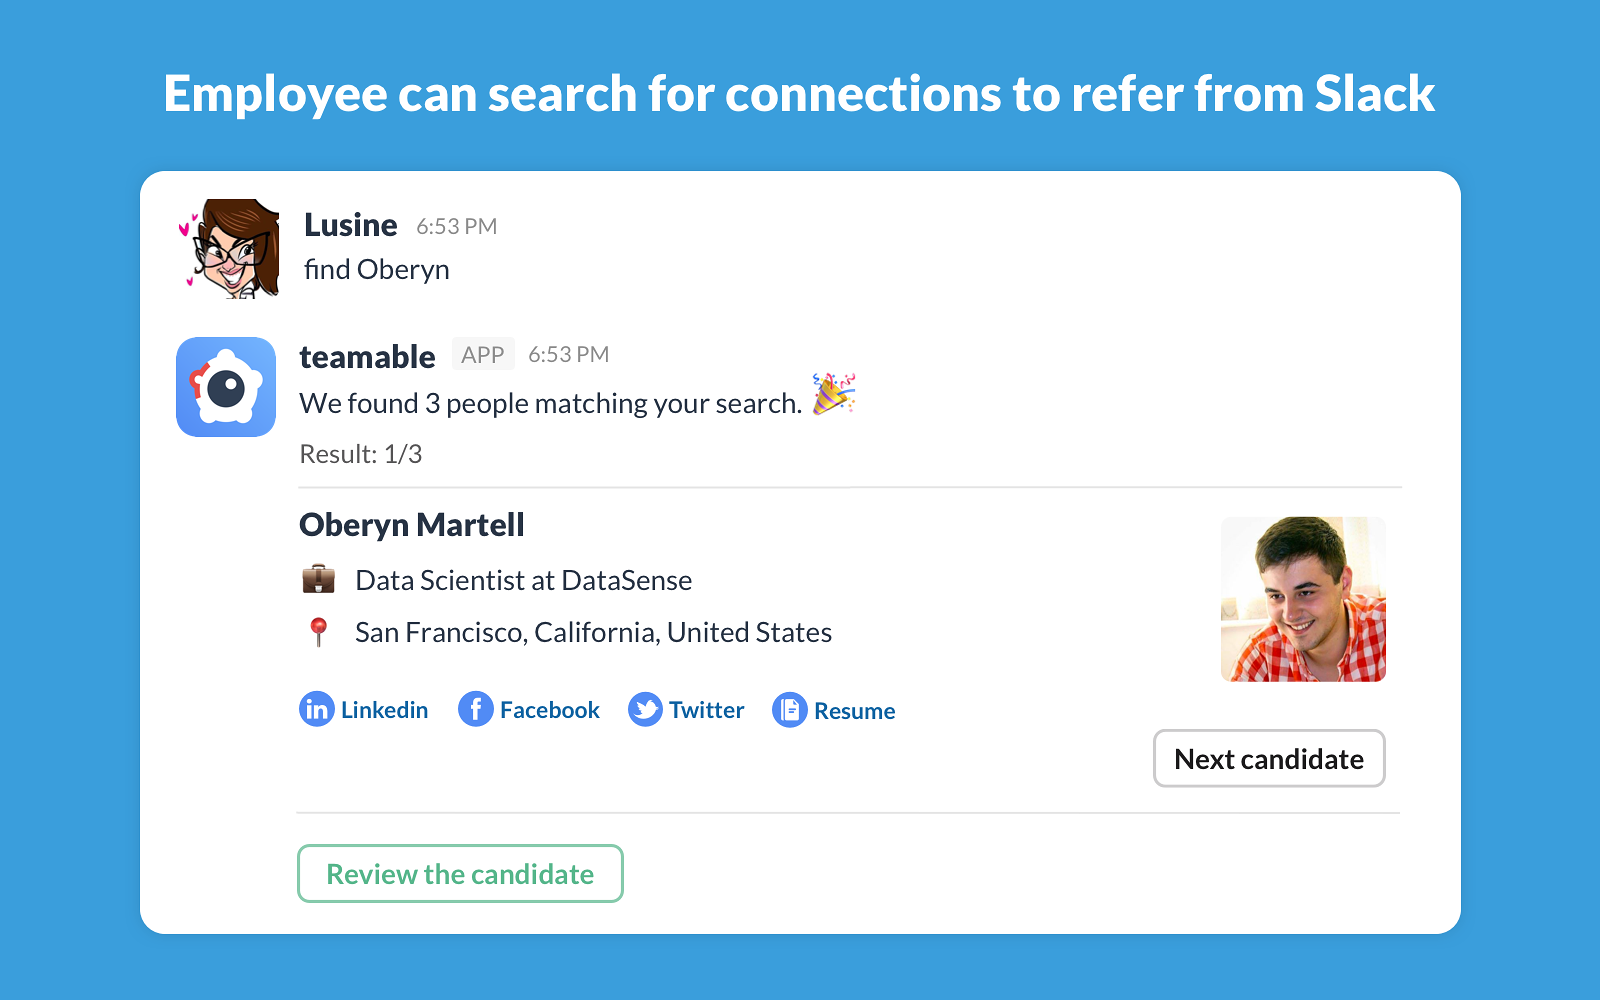Open the Resume link text

click(854, 711)
